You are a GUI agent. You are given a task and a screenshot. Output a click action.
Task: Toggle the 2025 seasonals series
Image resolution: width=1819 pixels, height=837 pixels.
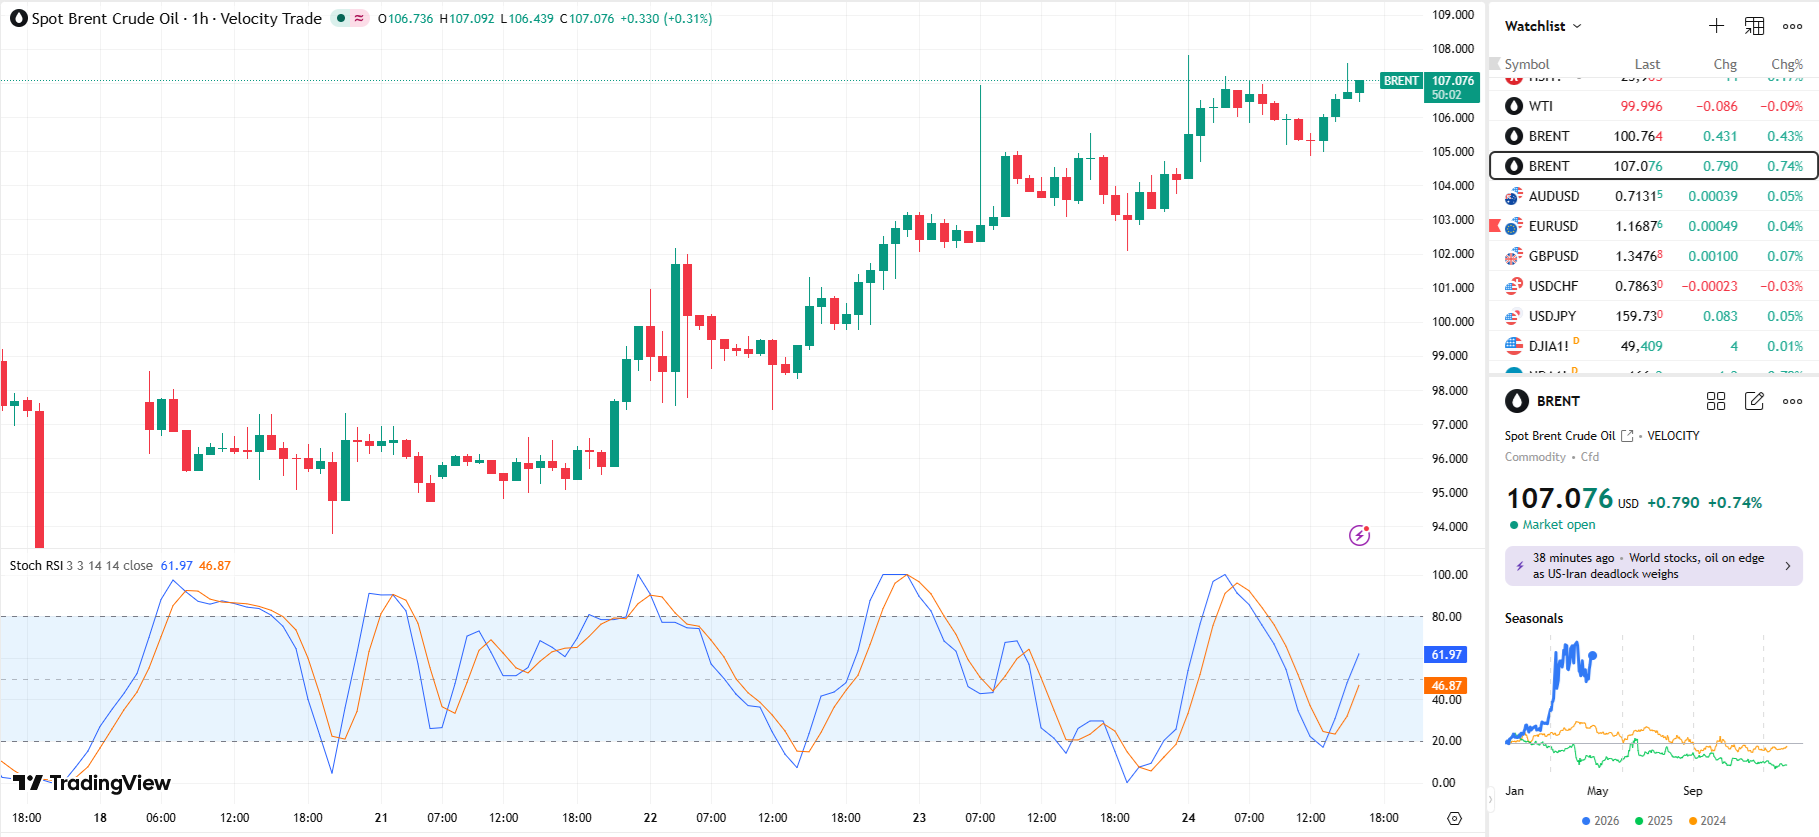pos(1653,821)
